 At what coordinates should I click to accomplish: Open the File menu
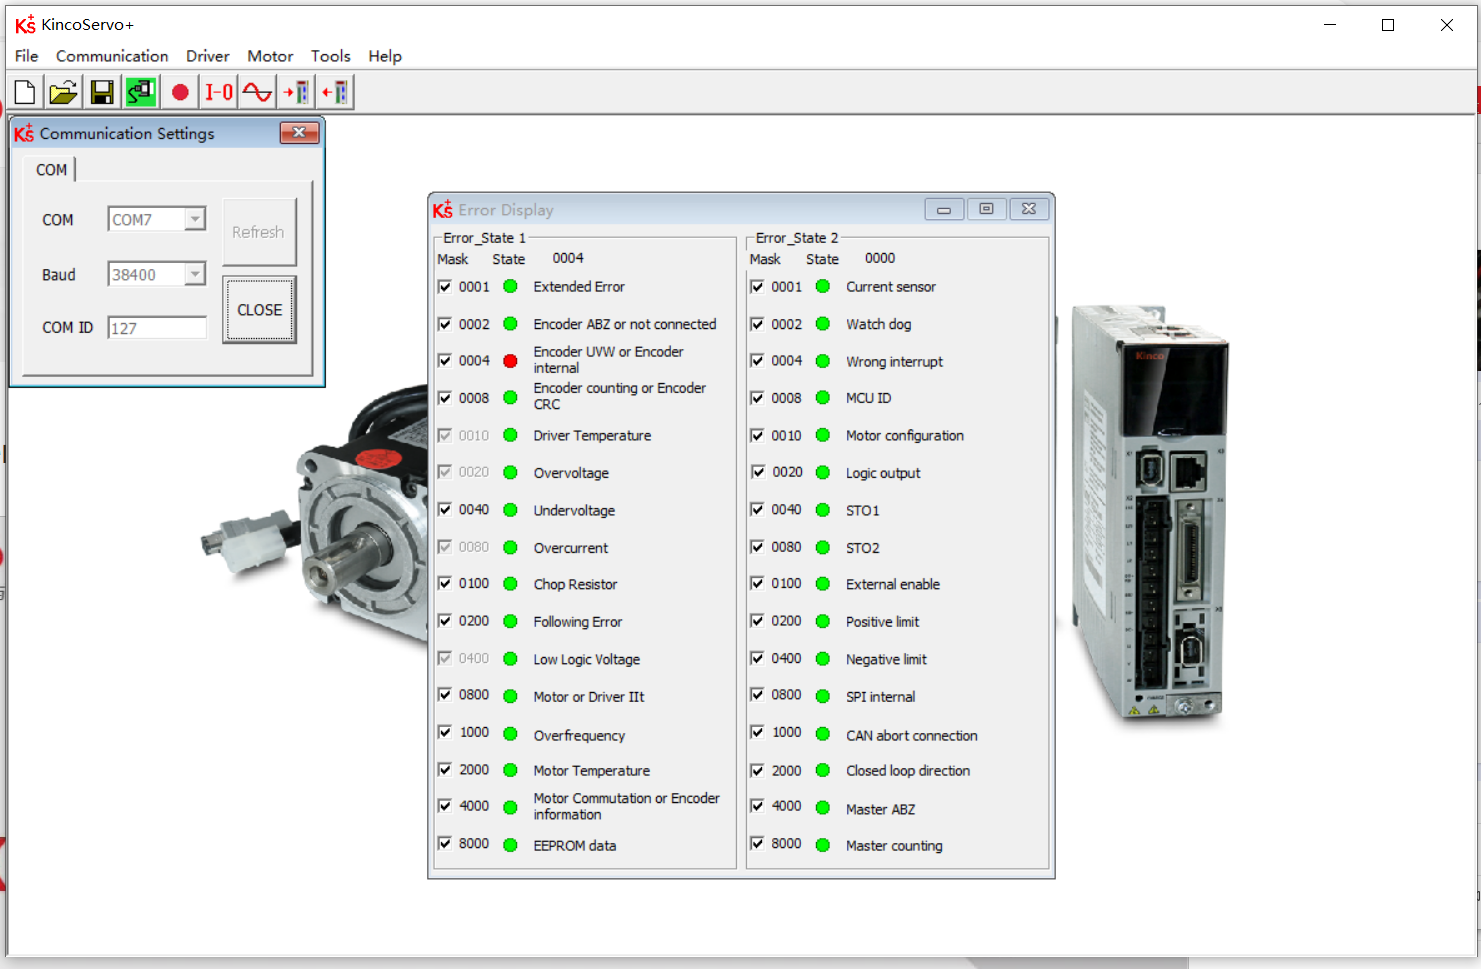coord(27,56)
